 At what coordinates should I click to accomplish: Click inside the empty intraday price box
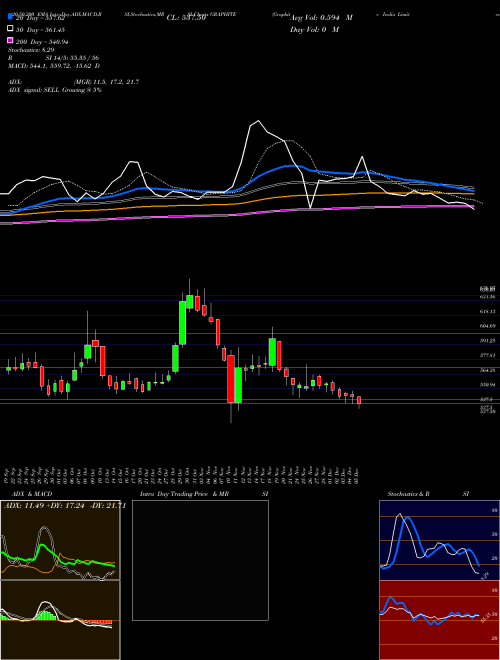[x=200, y=560]
